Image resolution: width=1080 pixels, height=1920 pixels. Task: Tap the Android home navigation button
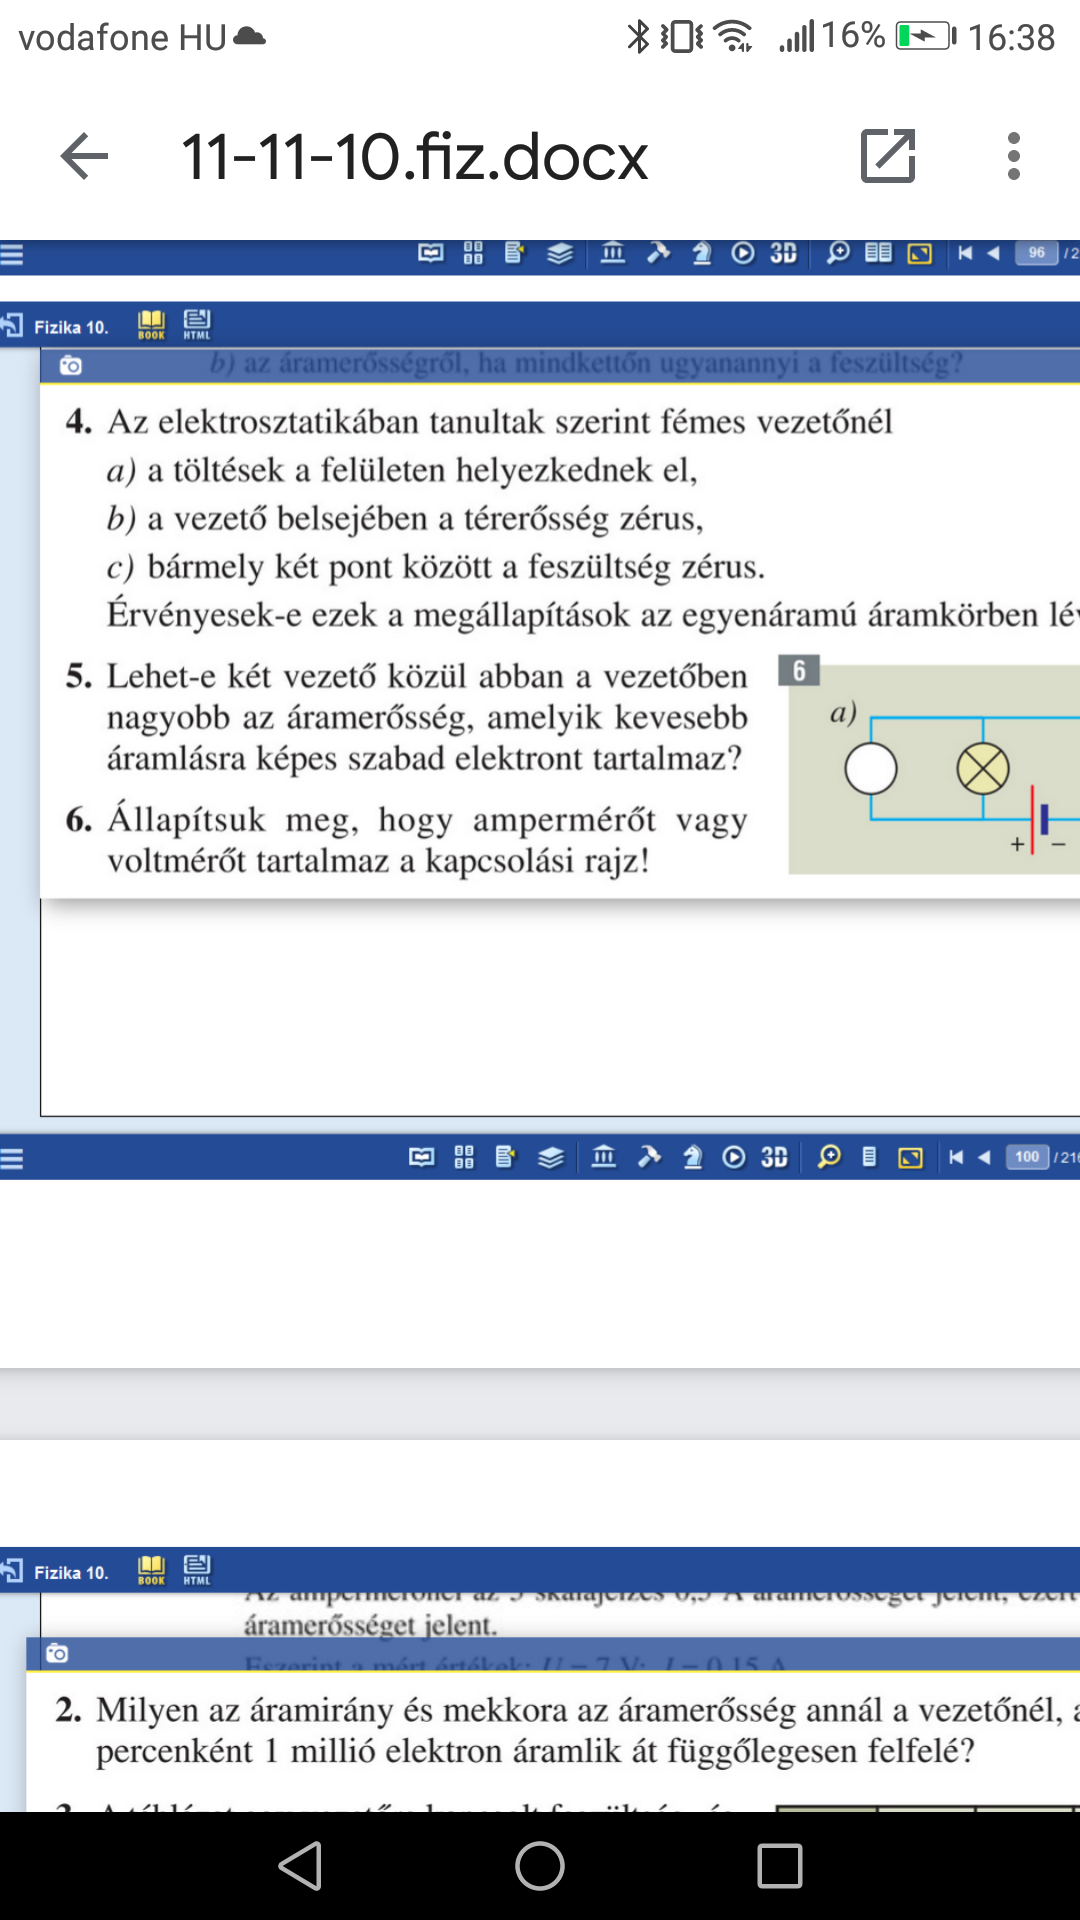tap(540, 1866)
